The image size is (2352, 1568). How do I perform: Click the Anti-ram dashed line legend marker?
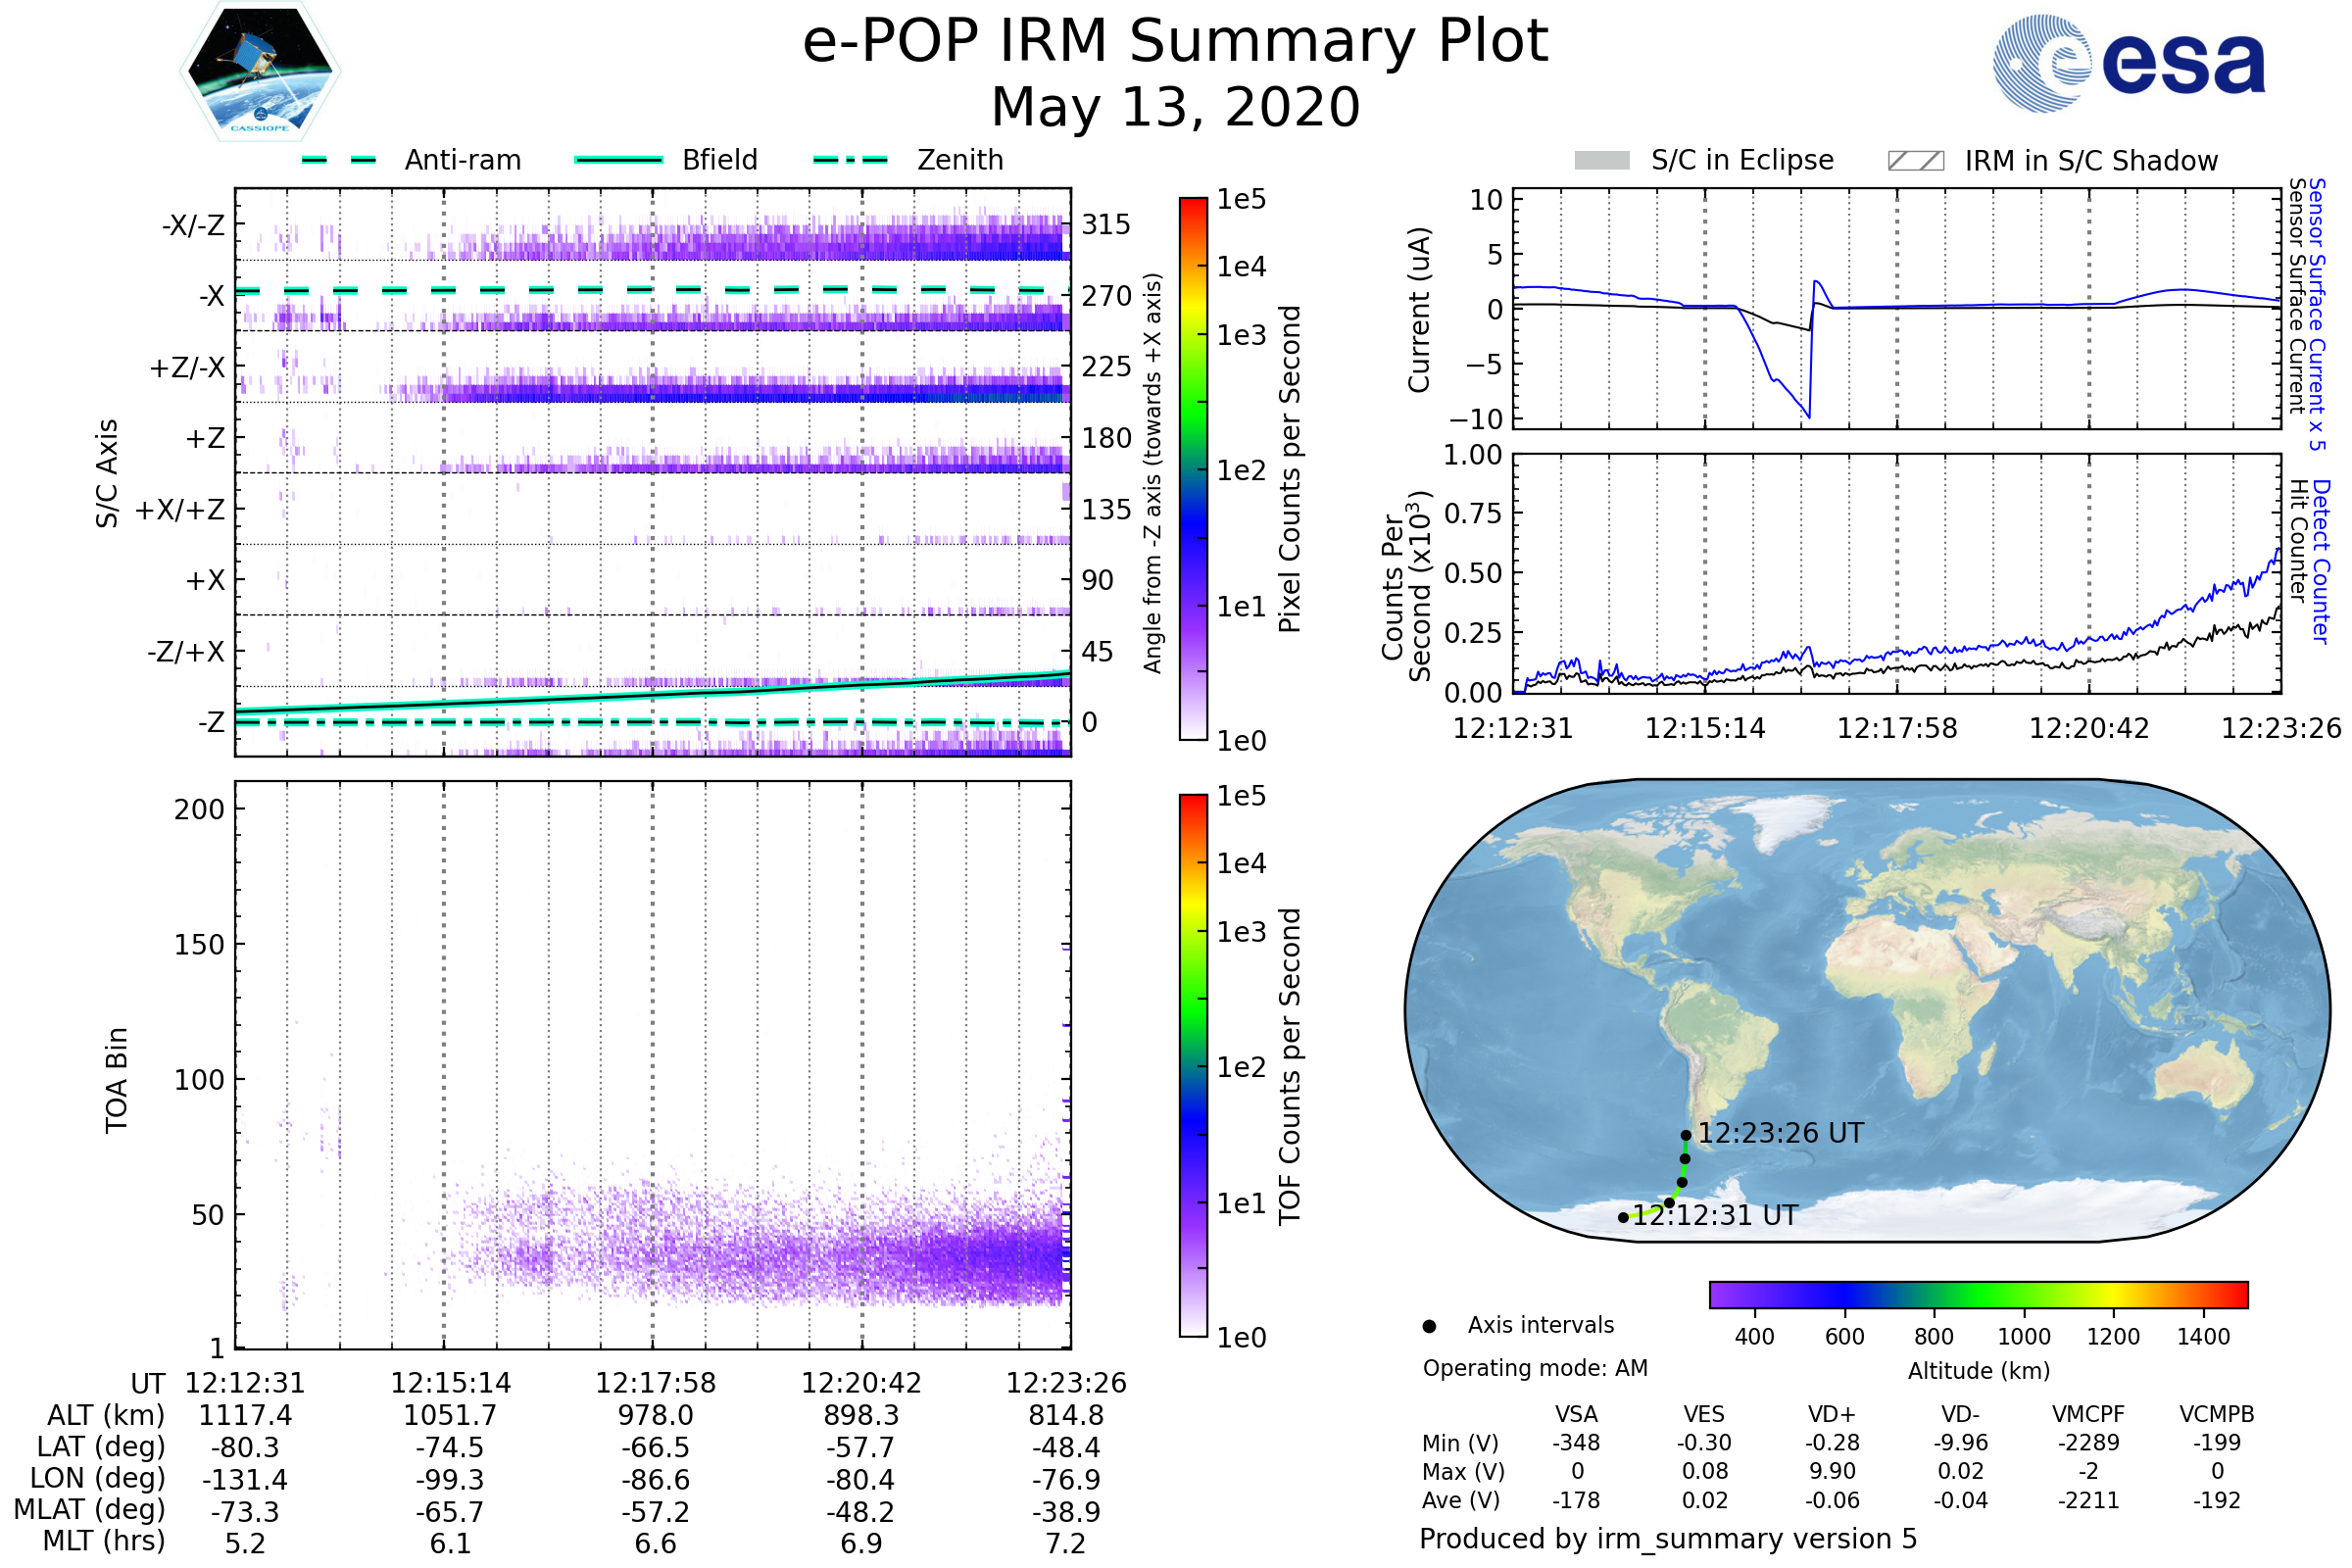coord(339,160)
